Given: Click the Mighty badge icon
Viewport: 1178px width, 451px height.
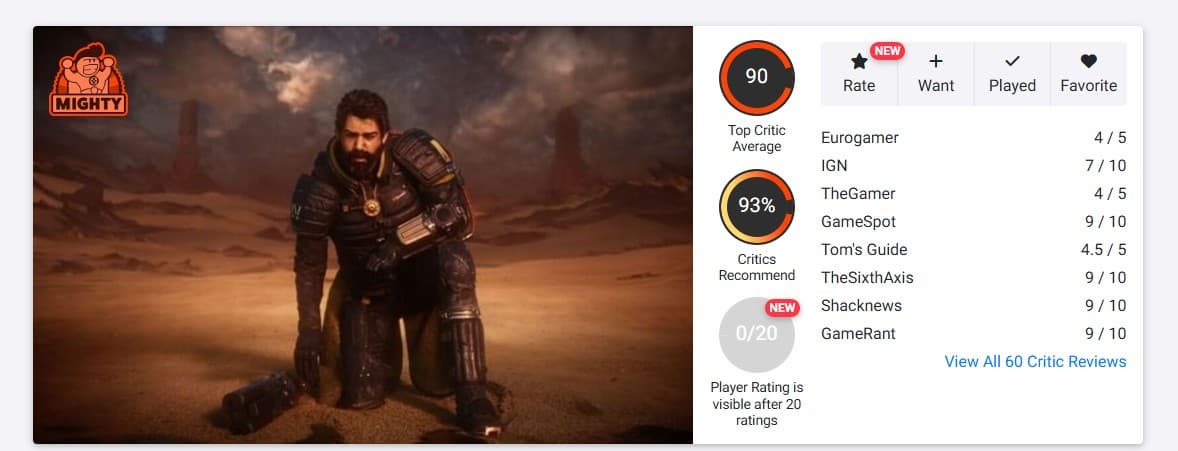Looking at the screenshot, I should pyautogui.click(x=88, y=79).
